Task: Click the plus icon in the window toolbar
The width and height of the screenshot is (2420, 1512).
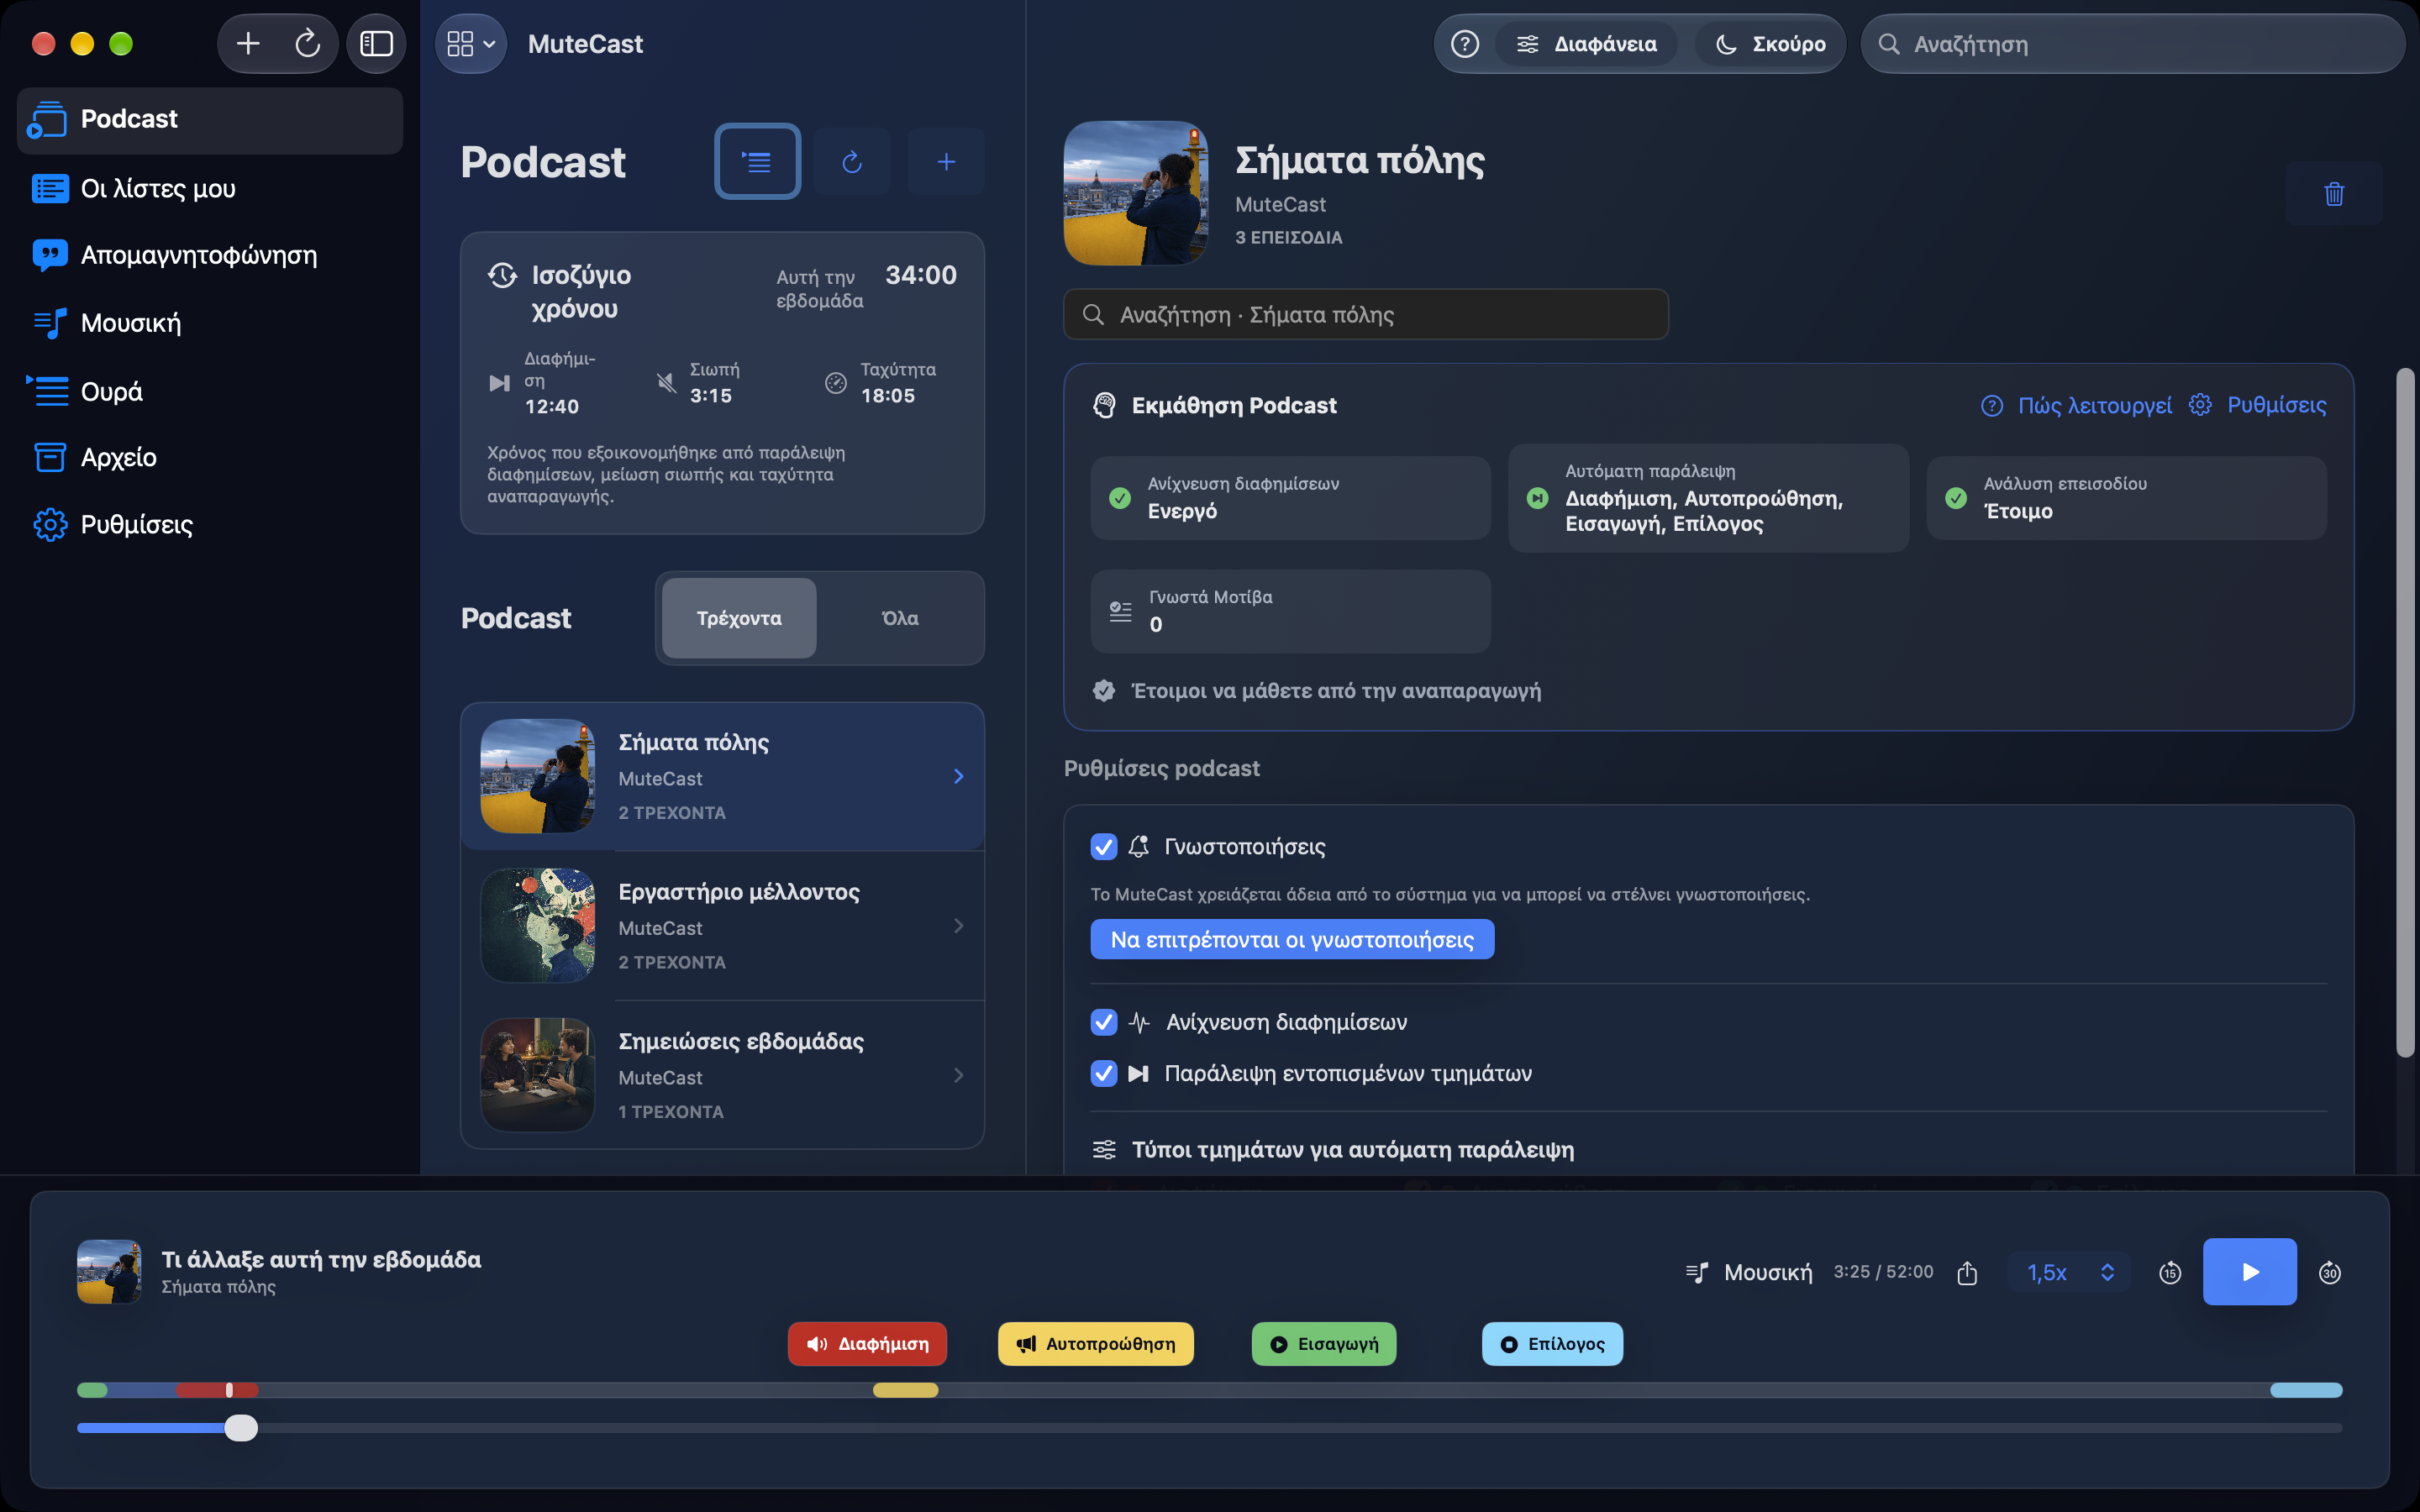Action: point(248,44)
